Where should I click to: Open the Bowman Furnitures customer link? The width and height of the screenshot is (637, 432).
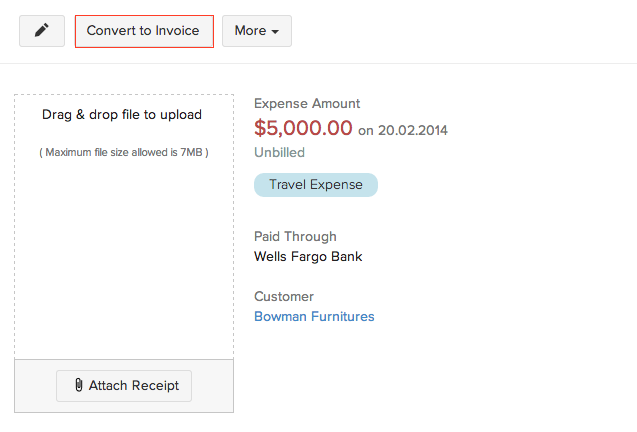tap(314, 317)
